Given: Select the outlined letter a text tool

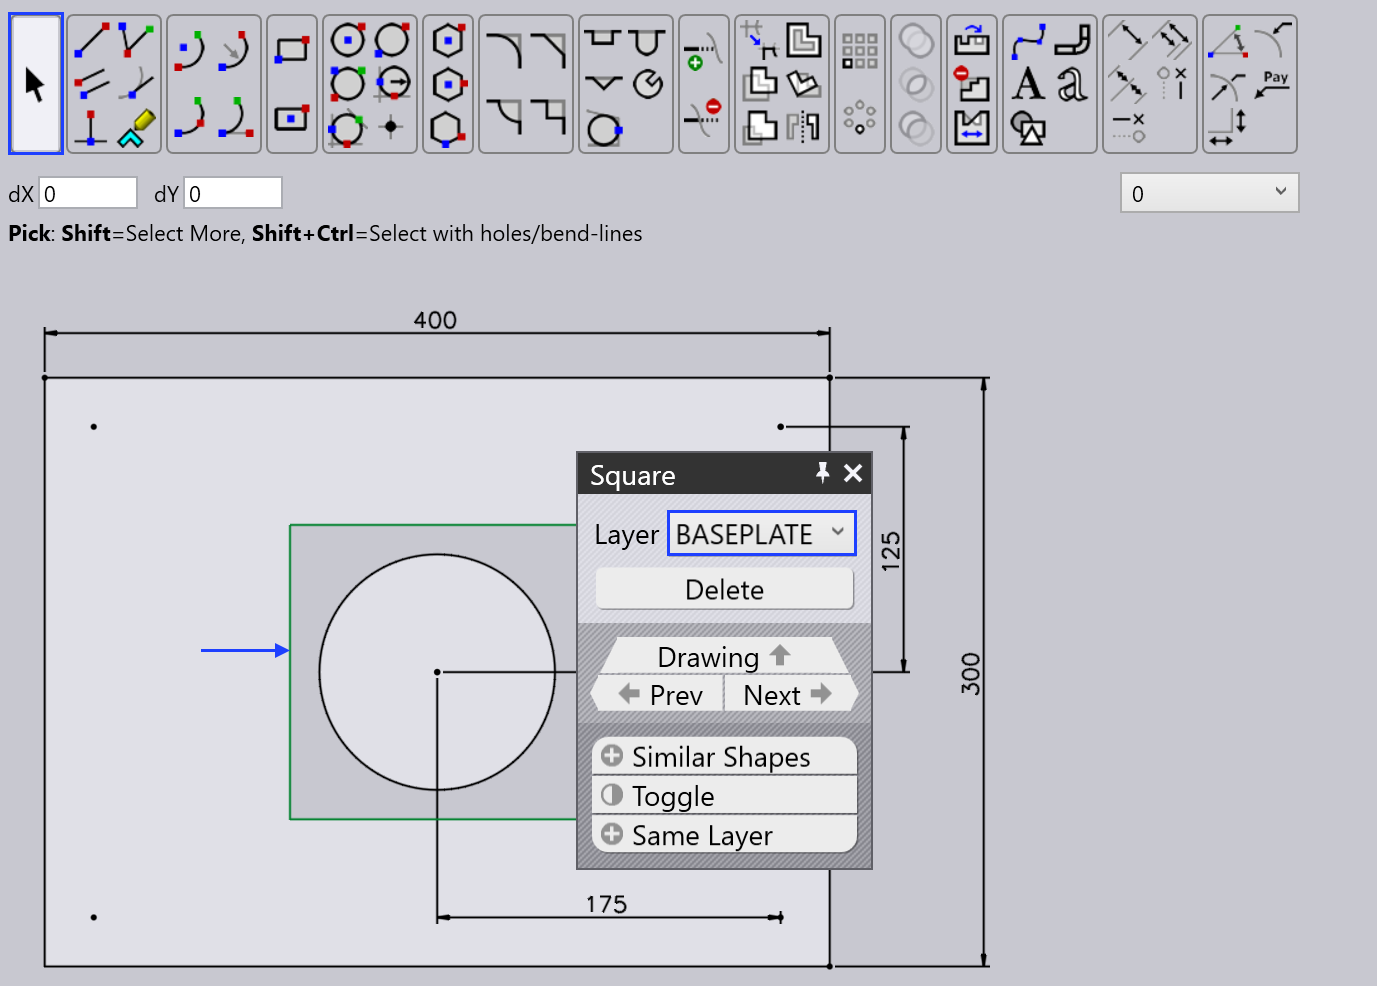Looking at the screenshot, I should (1072, 84).
